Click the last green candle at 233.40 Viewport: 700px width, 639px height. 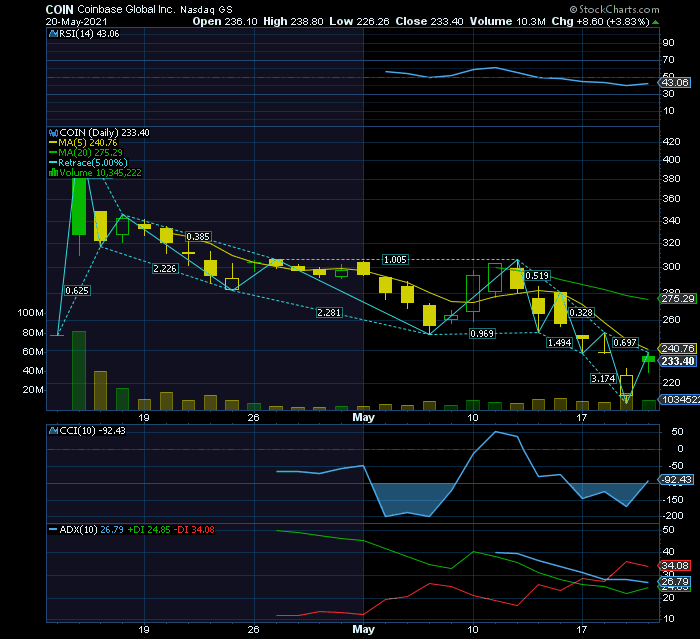click(649, 359)
